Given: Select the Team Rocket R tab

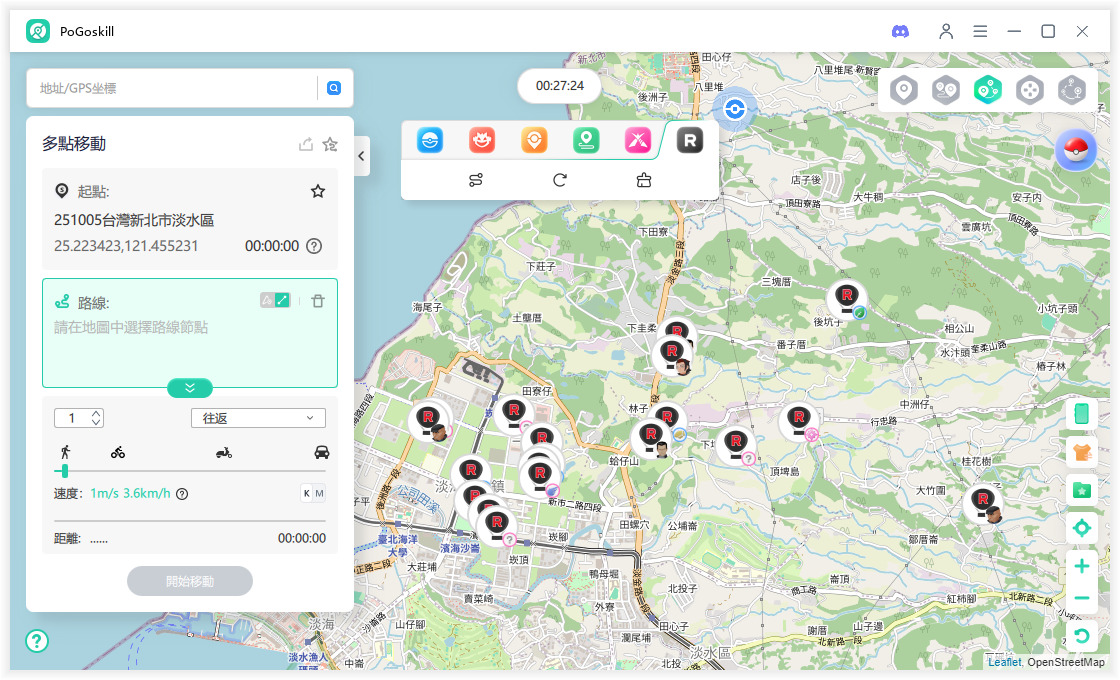Looking at the screenshot, I should coord(689,141).
